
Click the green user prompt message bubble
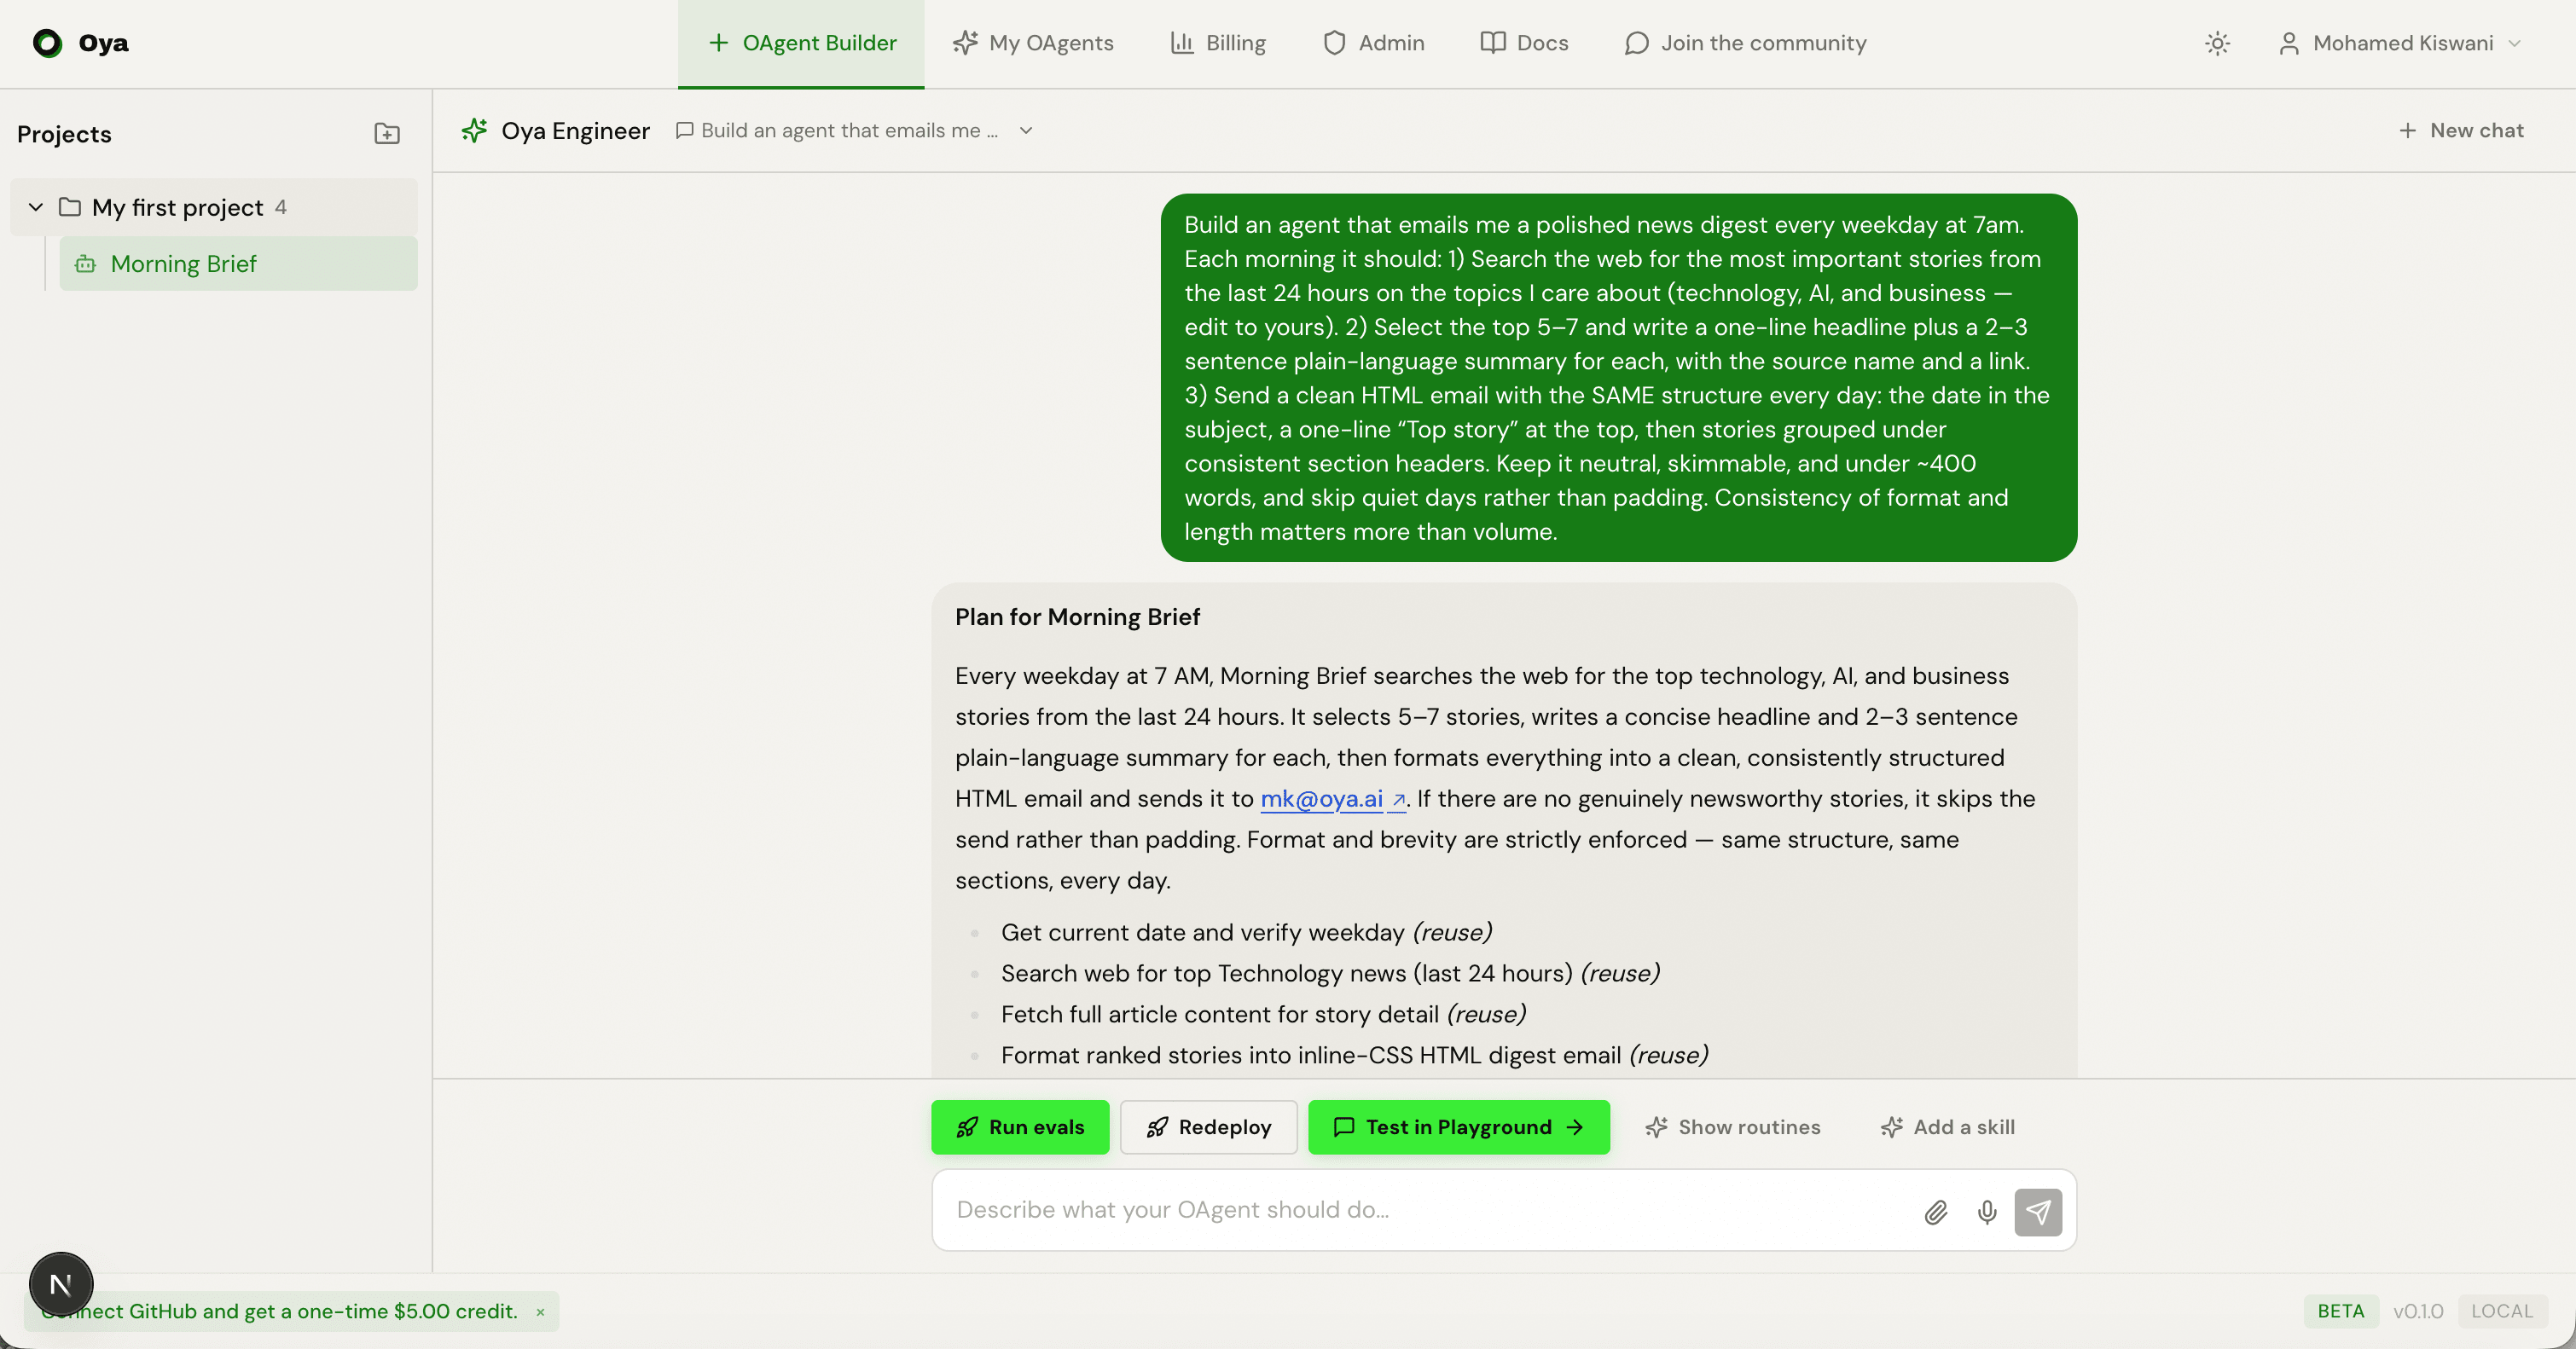pyautogui.click(x=1619, y=378)
